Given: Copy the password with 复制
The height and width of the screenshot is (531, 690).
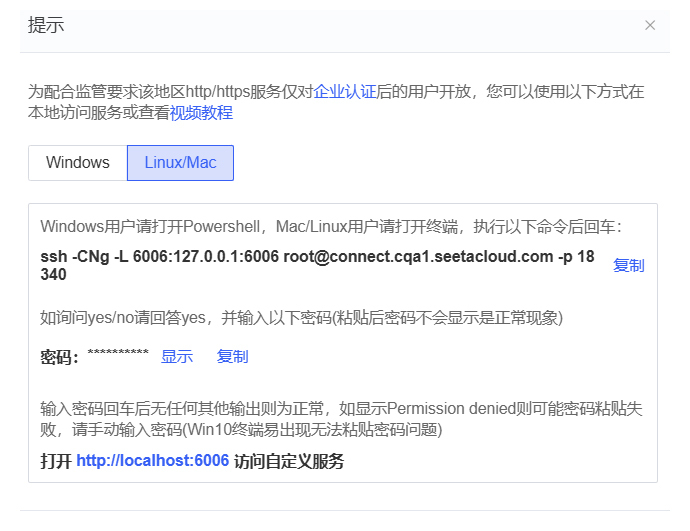Looking at the screenshot, I should pyautogui.click(x=232, y=356).
